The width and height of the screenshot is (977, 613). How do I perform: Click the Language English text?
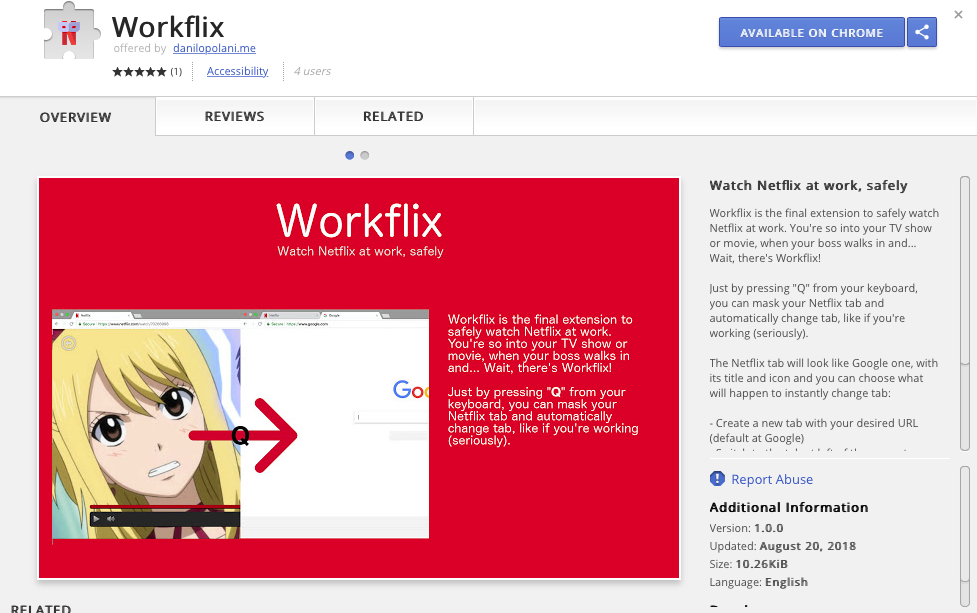click(758, 582)
